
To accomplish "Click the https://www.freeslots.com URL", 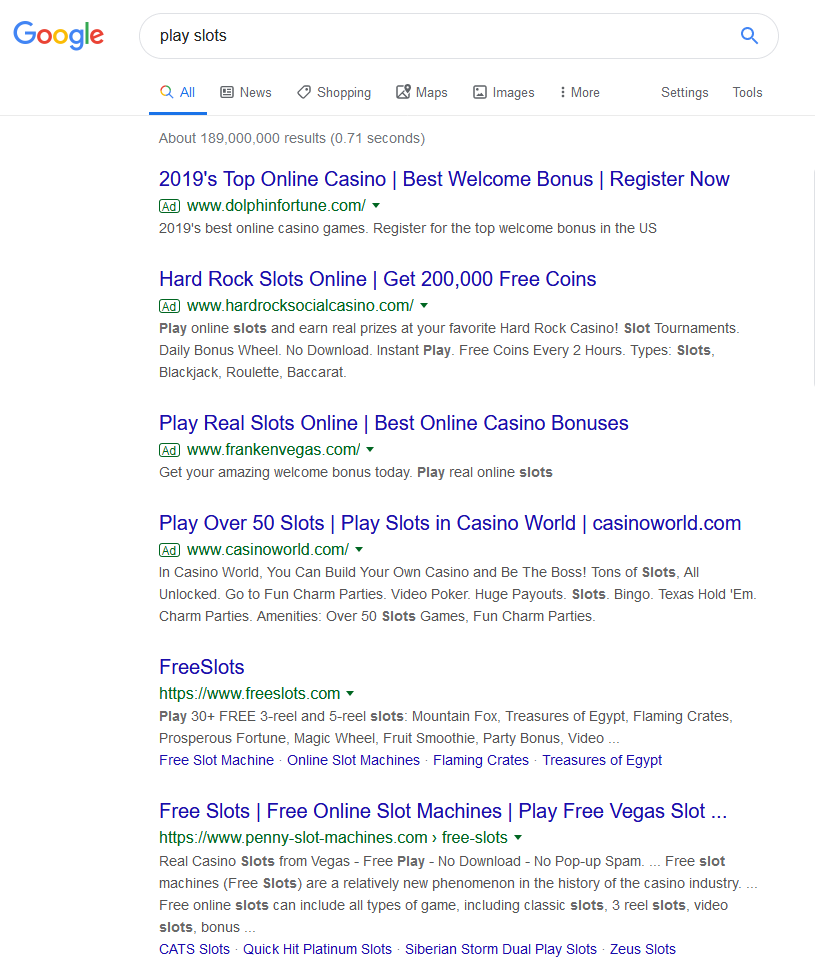I will pyautogui.click(x=249, y=694).
